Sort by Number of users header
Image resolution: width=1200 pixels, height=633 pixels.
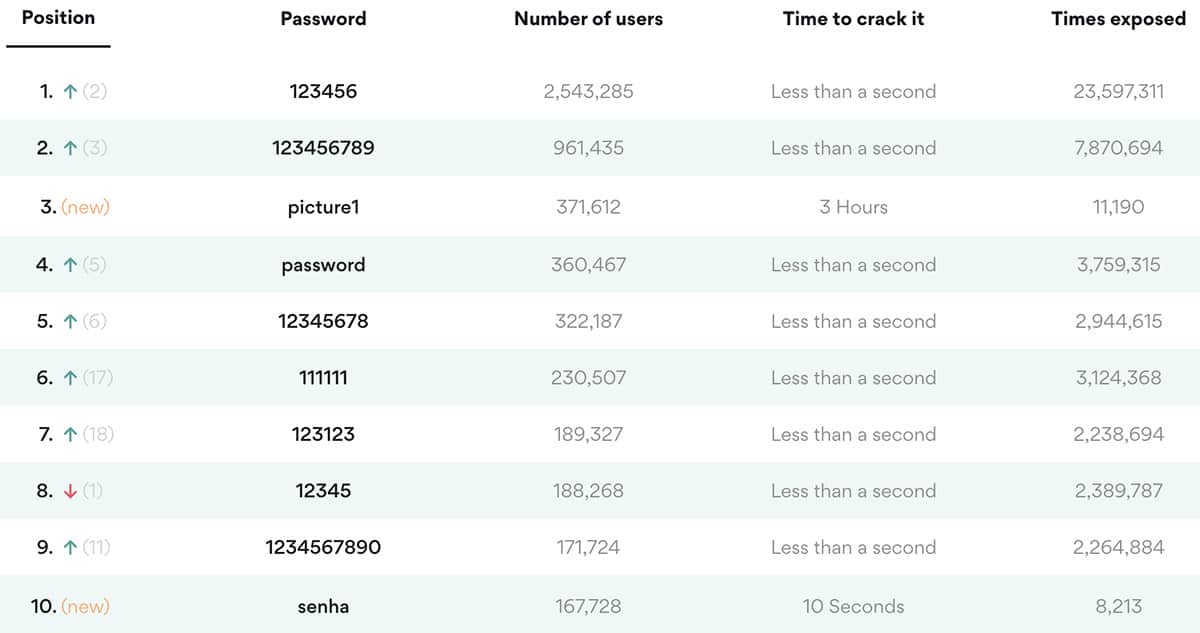click(588, 19)
